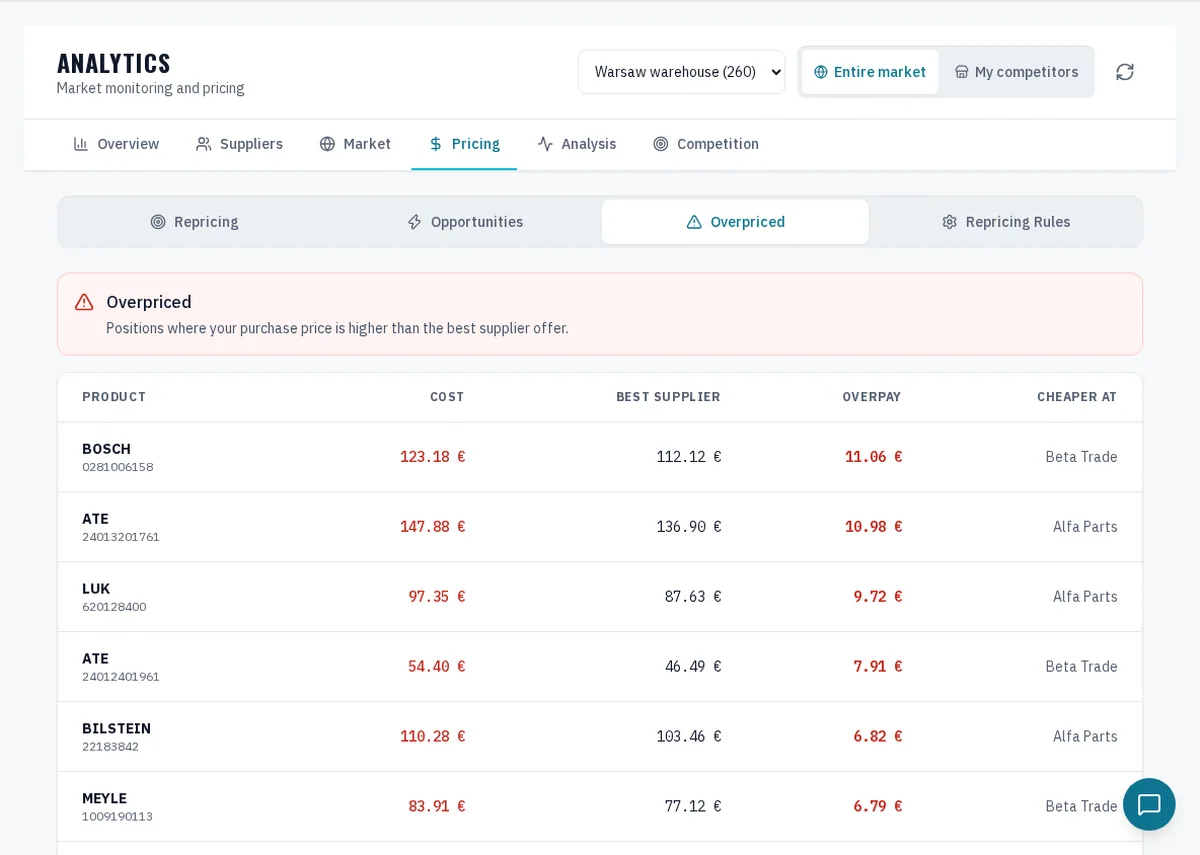The height and width of the screenshot is (855, 1200).
Task: Click the people icon for Suppliers
Action: [204, 144]
